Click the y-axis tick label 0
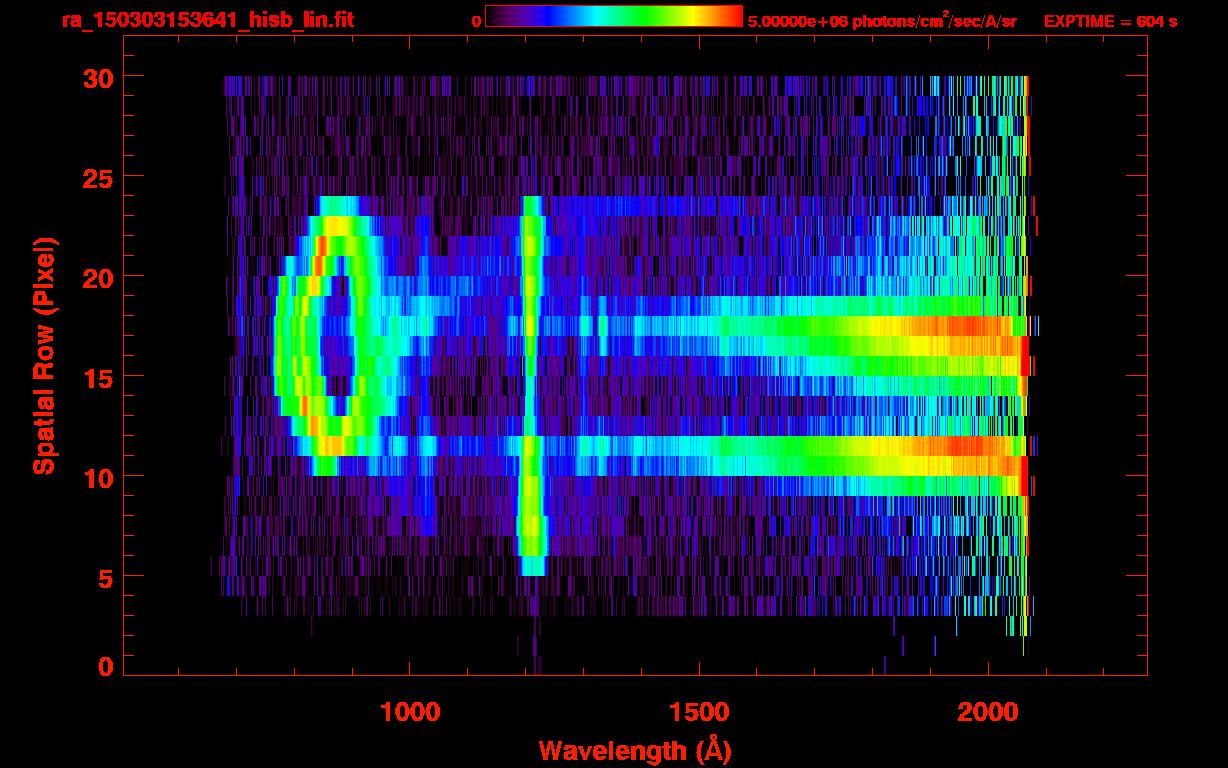1228x768 pixels. [106, 666]
